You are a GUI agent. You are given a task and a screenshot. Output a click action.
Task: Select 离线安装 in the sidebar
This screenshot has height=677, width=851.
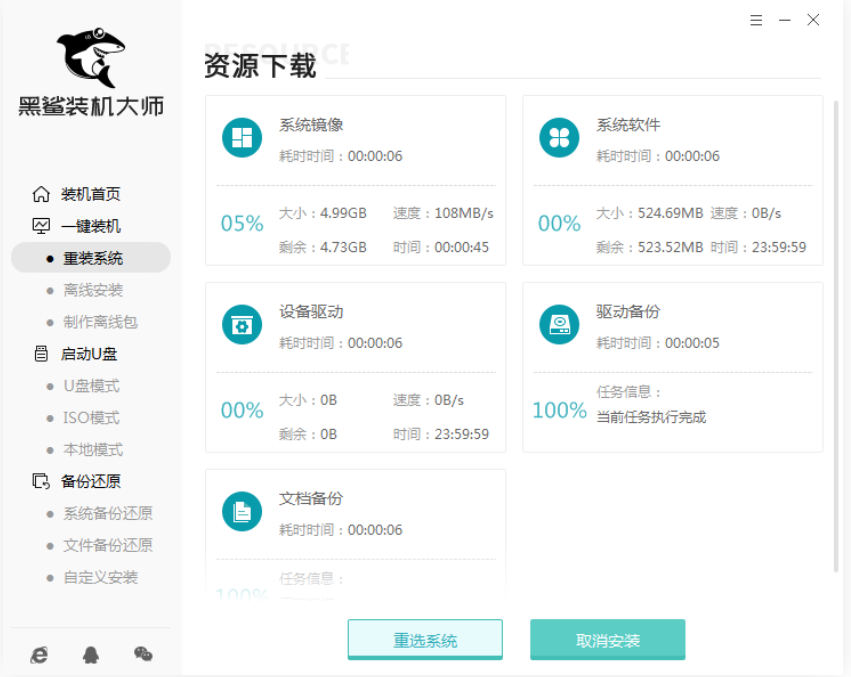93,290
